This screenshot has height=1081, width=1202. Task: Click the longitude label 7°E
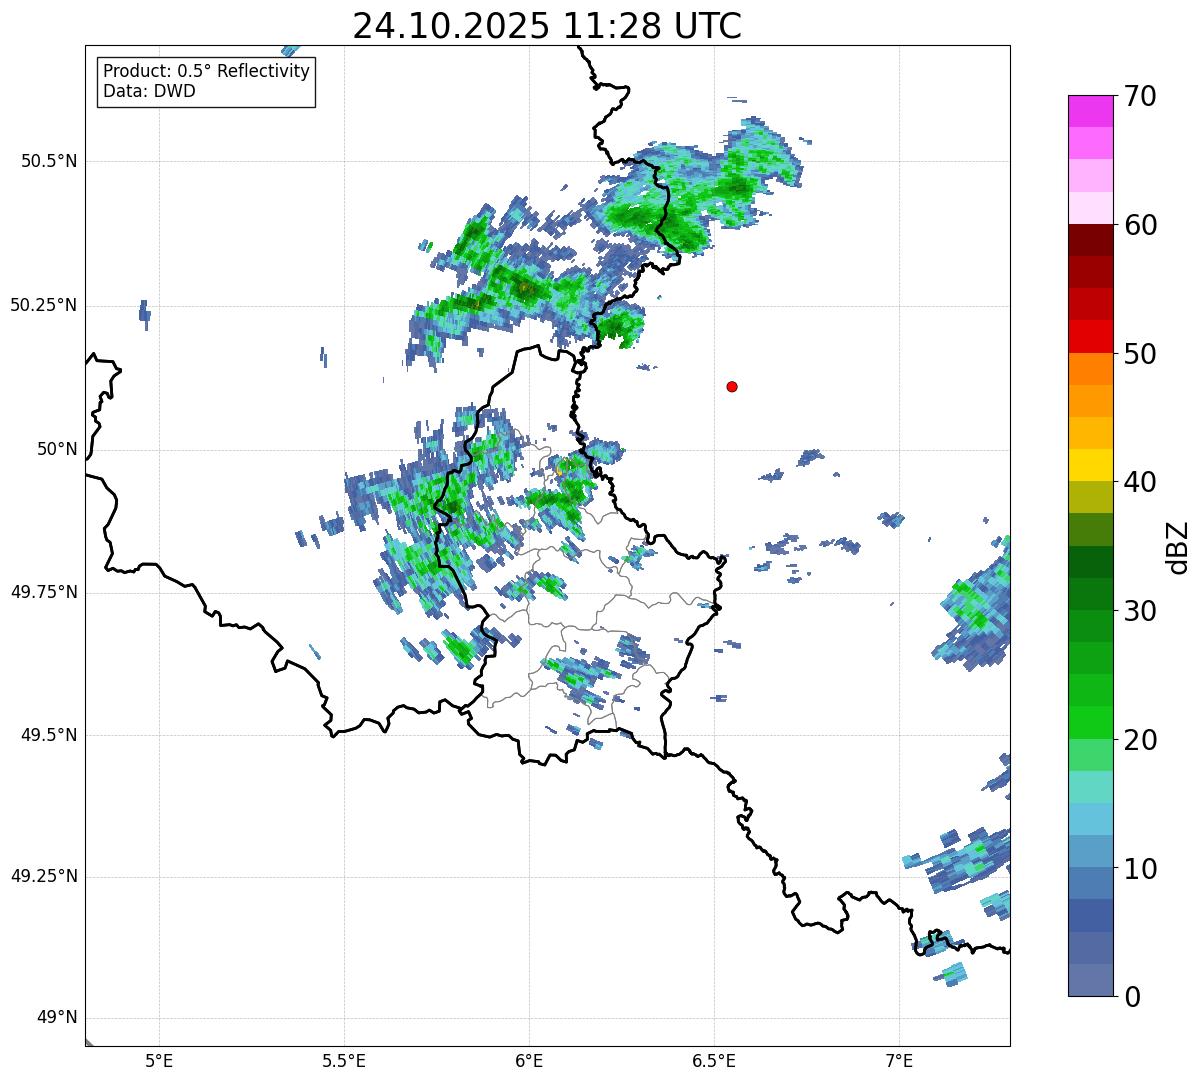point(899,1060)
